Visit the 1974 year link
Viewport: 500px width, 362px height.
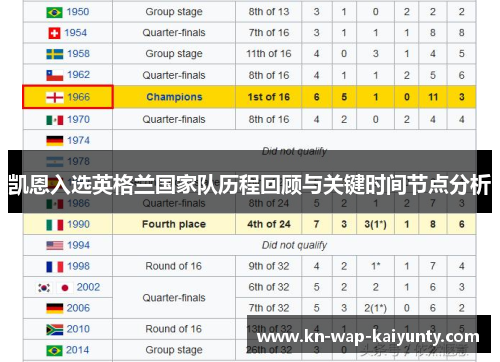click(78, 140)
